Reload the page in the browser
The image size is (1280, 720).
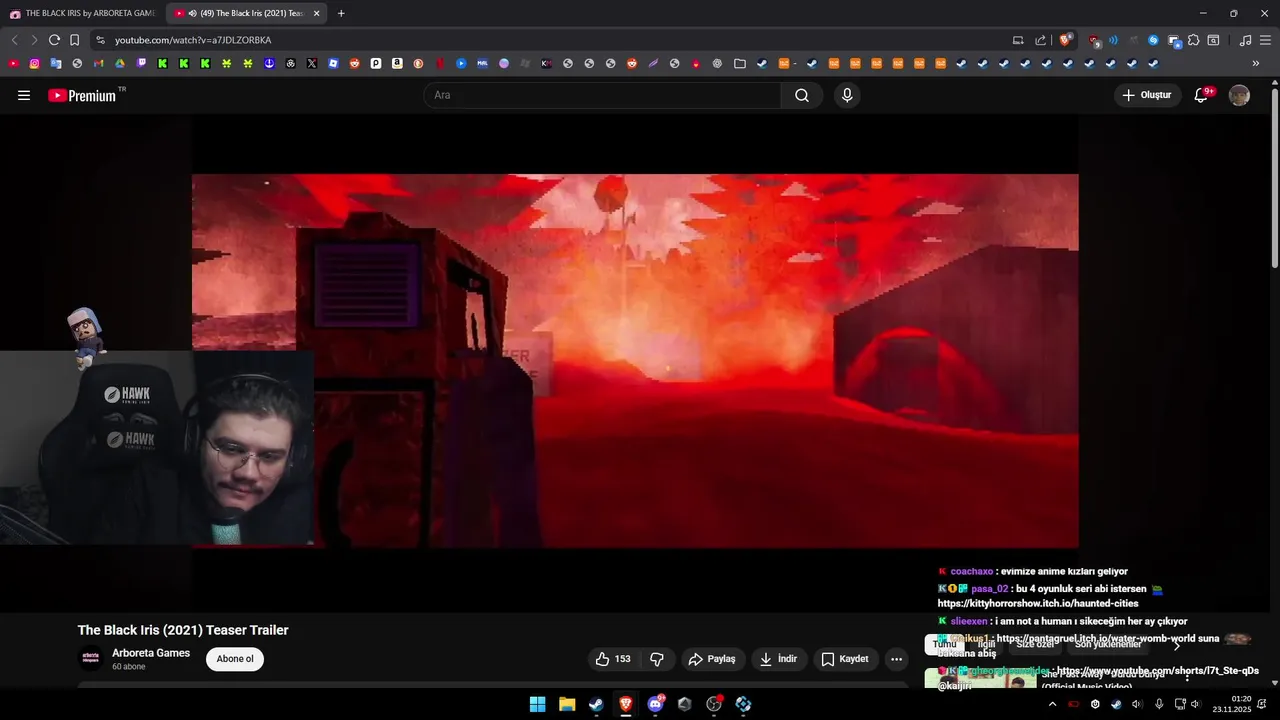point(54,40)
